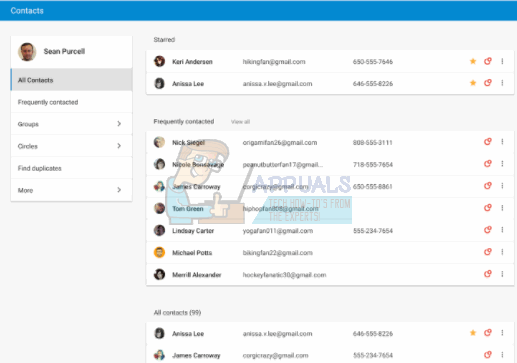This screenshot has width=517, height=363.
Task: Click Google+ icon in Tom Green row
Action: [x=488, y=208]
